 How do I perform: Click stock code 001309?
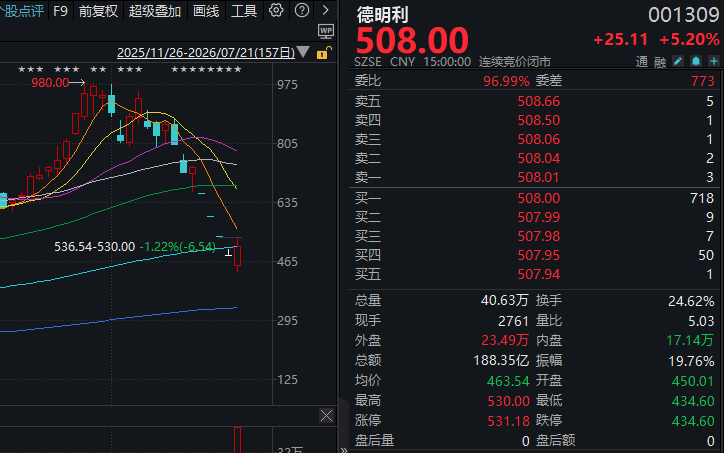click(x=684, y=15)
